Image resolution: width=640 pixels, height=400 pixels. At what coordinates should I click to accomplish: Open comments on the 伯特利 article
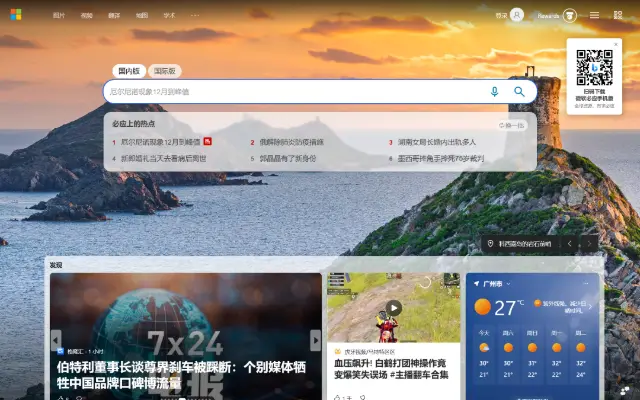pos(79,398)
